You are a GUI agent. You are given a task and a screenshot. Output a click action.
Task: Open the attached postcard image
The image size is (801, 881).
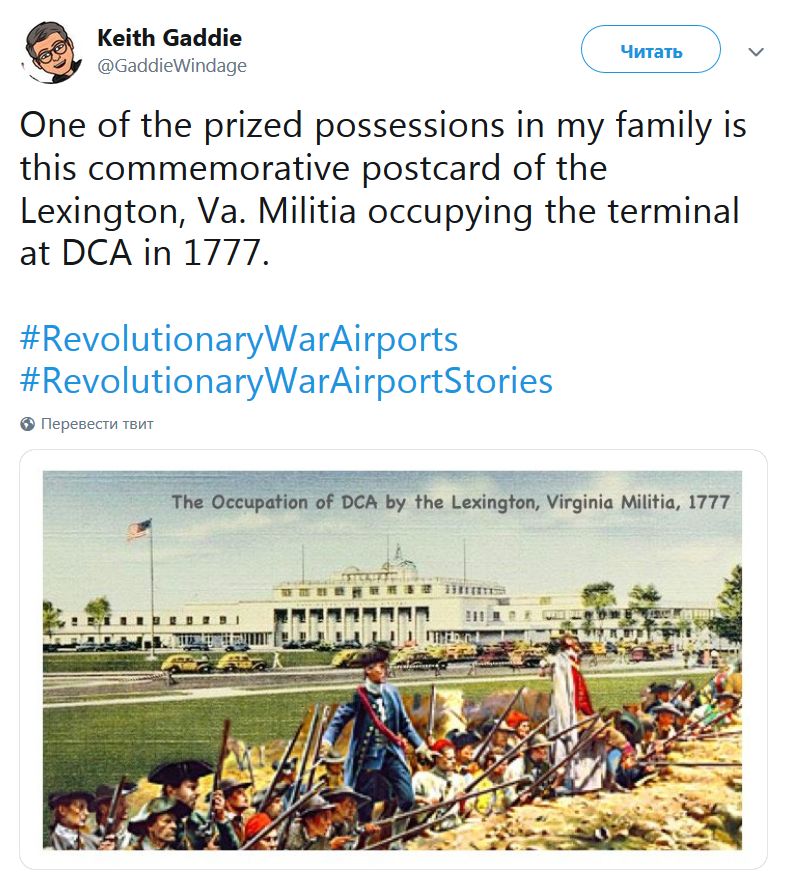point(393,660)
